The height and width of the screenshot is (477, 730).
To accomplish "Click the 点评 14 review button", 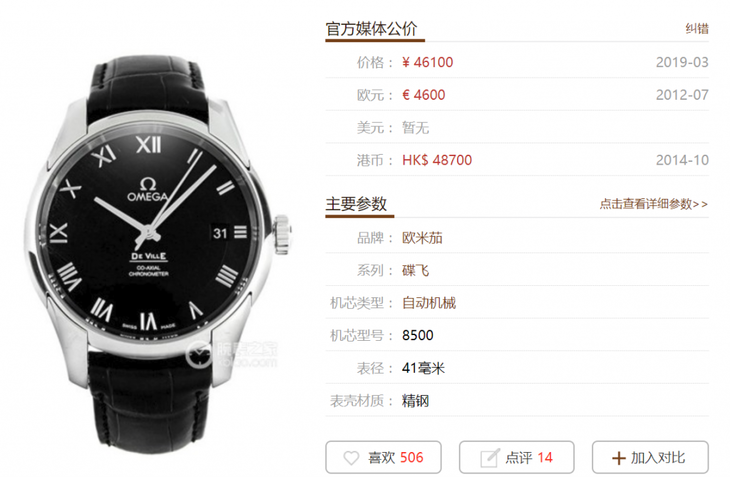I will (517, 457).
